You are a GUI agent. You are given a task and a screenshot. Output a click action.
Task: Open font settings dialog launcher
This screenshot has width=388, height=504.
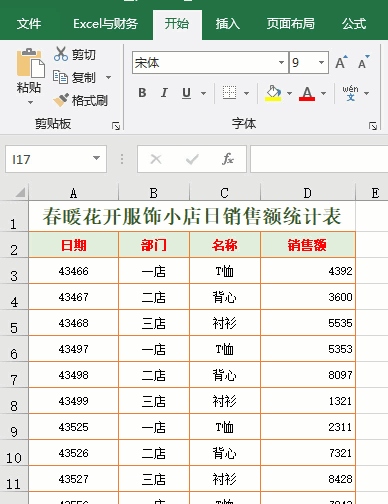click(x=373, y=126)
